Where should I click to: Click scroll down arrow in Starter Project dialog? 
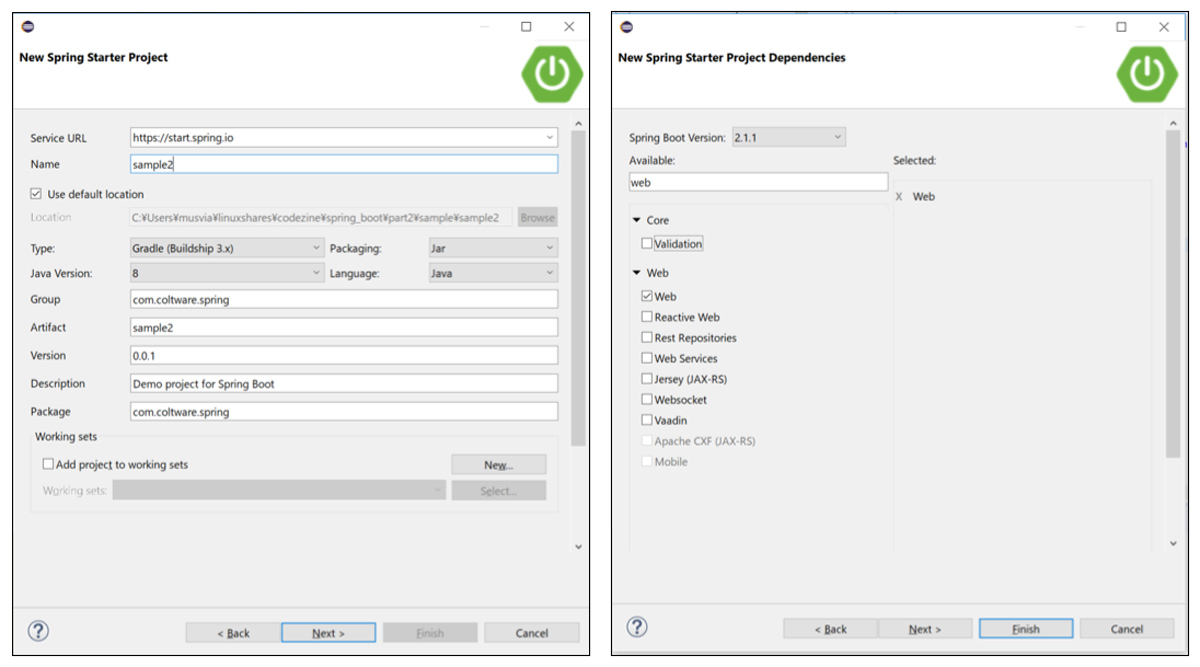point(578,546)
